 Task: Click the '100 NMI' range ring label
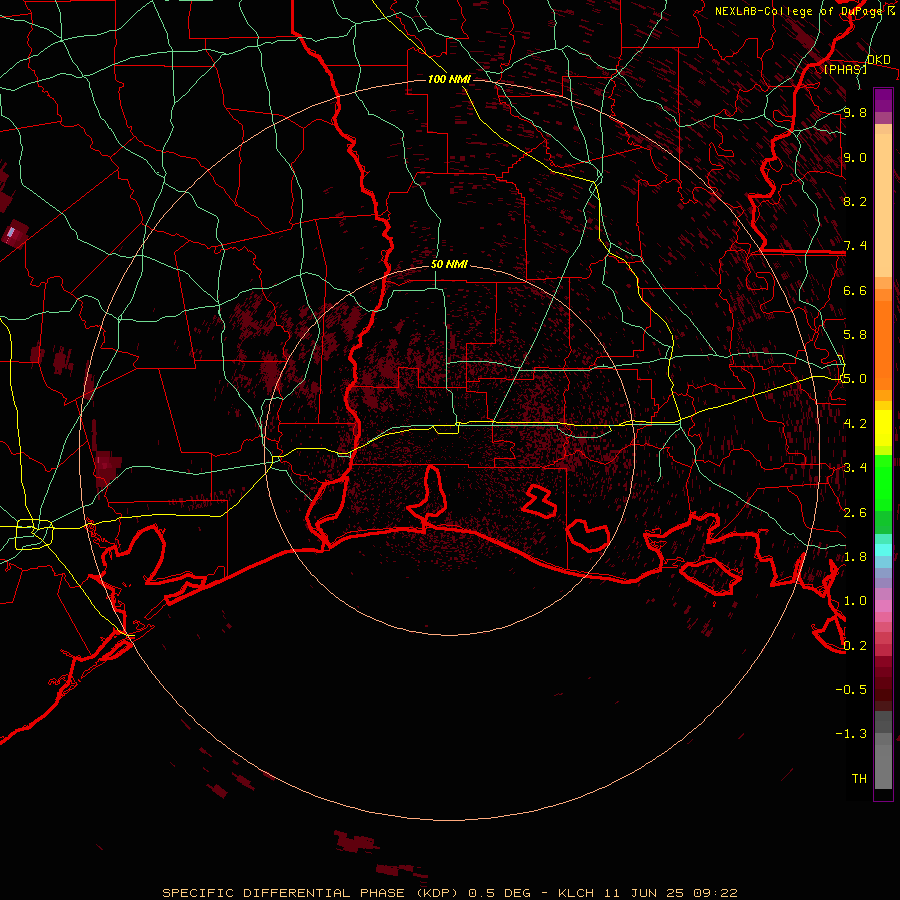(x=449, y=79)
